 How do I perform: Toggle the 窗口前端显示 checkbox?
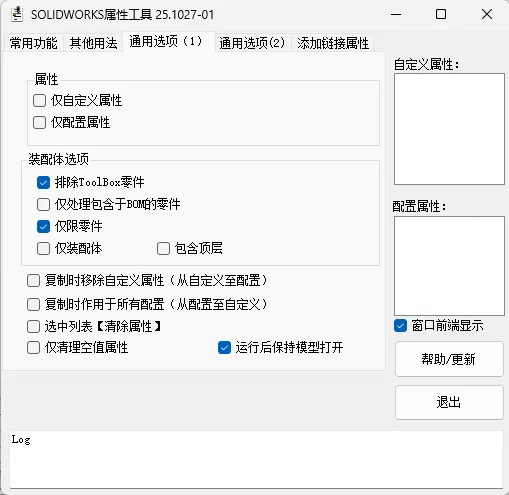(400, 326)
